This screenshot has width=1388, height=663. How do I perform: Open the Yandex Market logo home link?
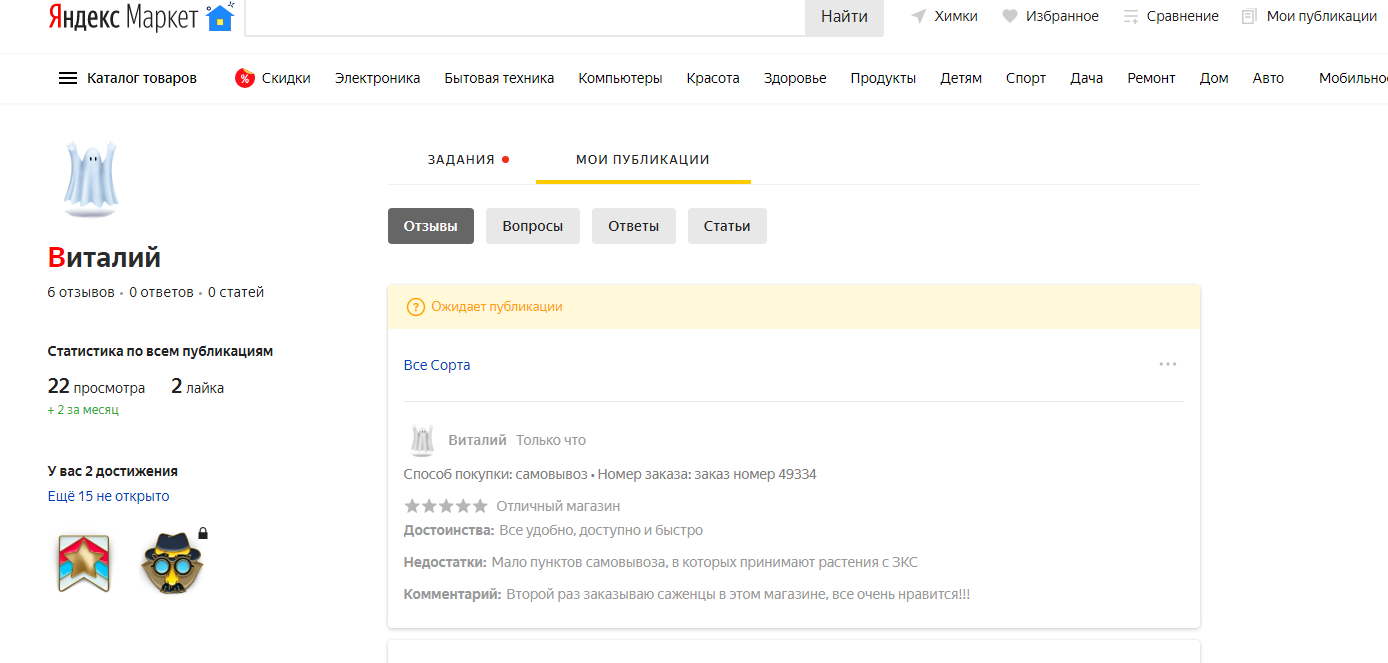140,16
